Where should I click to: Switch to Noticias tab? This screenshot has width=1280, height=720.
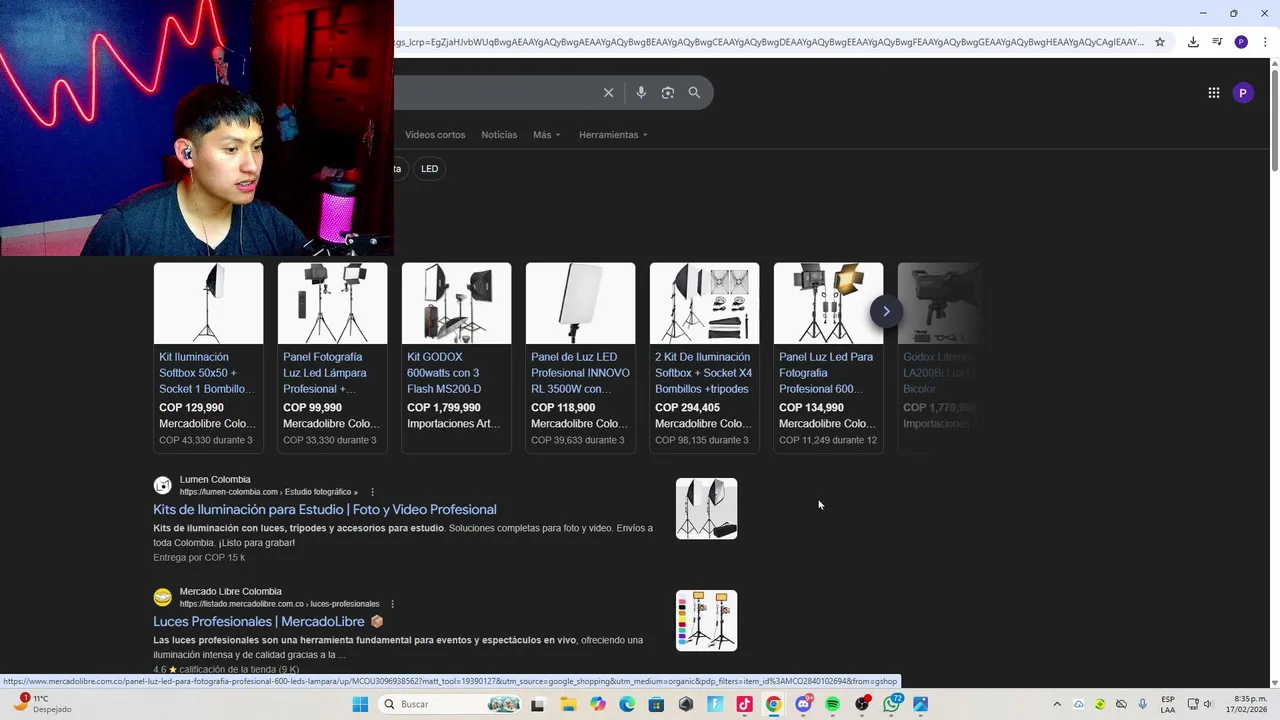(x=499, y=135)
